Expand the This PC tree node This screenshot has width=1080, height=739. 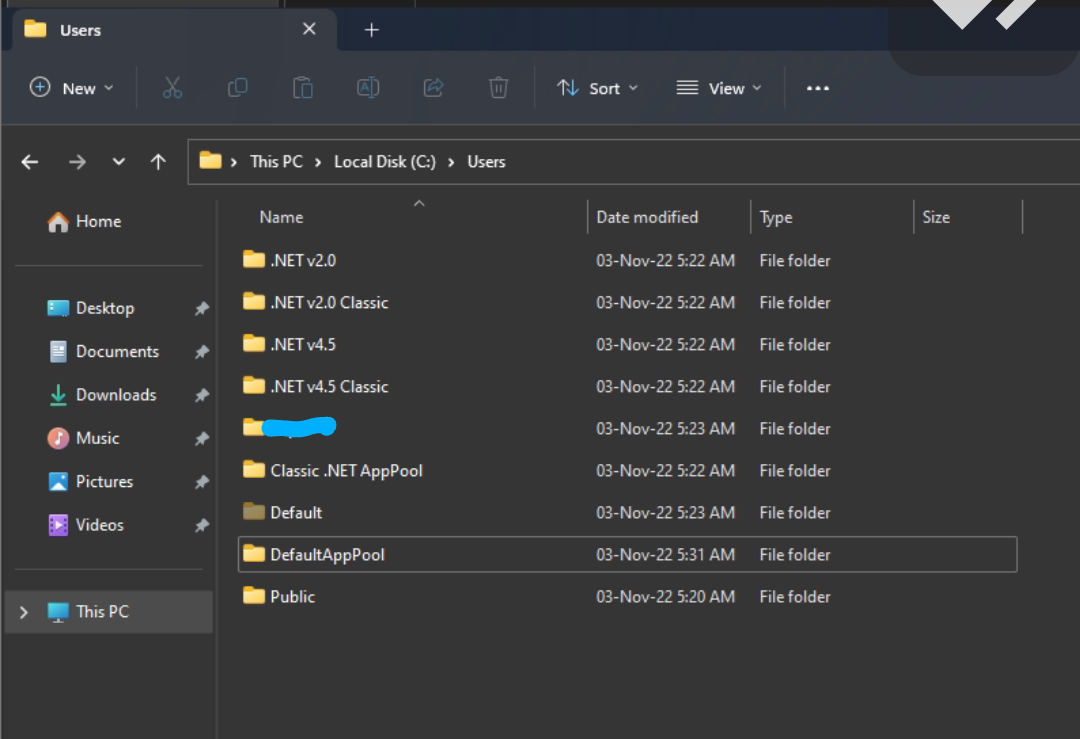pos(24,612)
